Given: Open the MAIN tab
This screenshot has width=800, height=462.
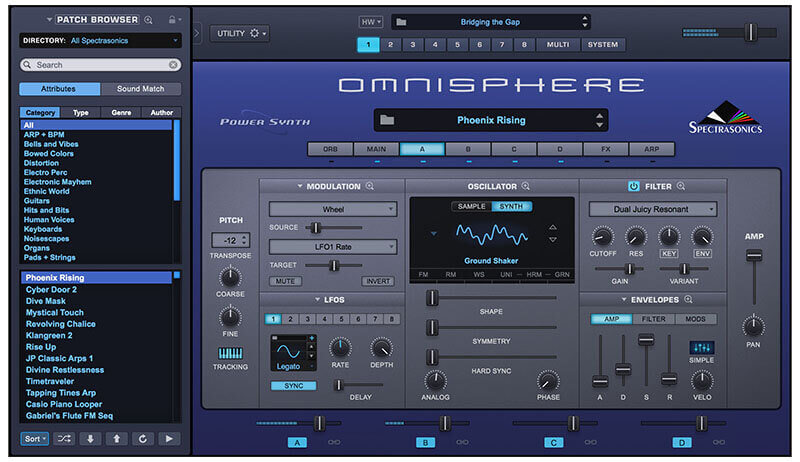Looking at the screenshot, I should coord(376,149).
